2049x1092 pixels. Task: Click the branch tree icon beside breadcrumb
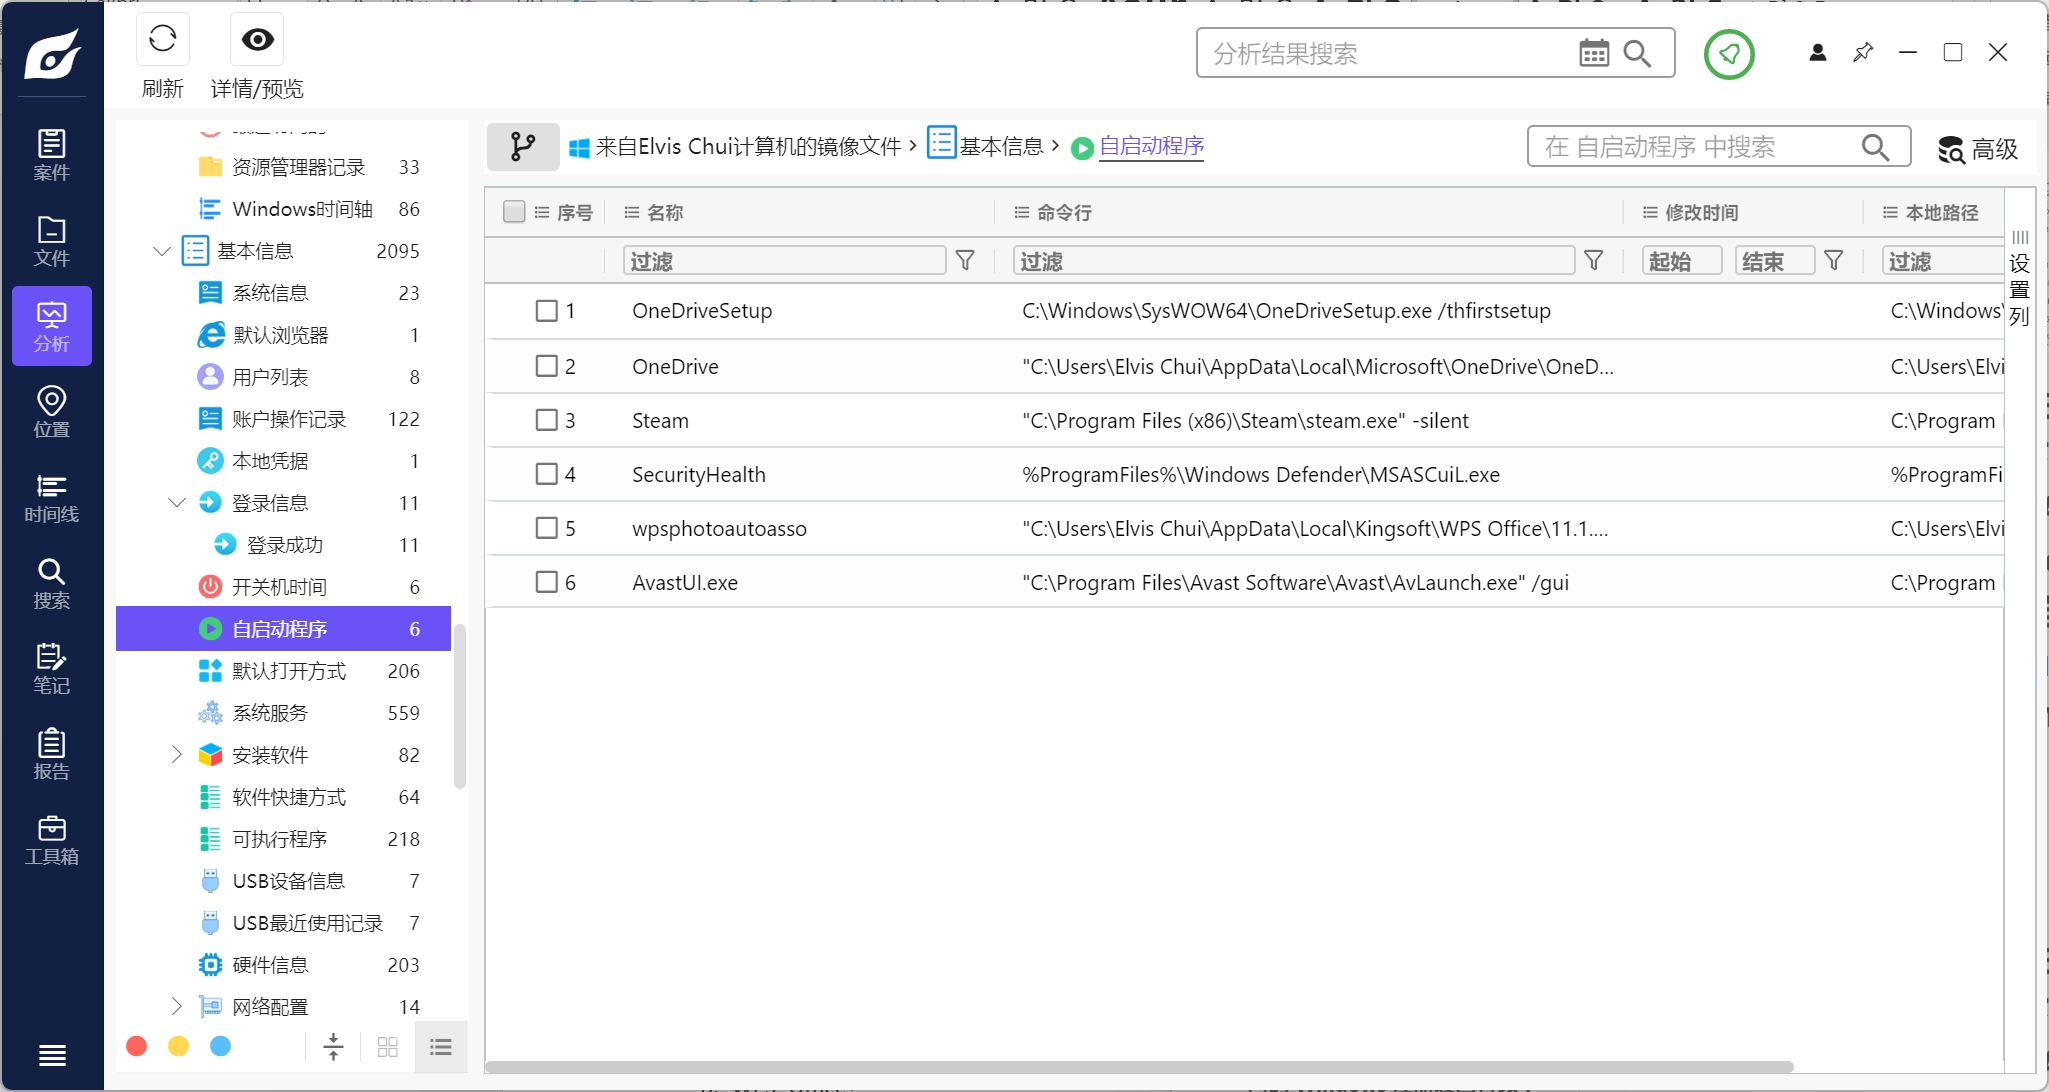point(522,147)
